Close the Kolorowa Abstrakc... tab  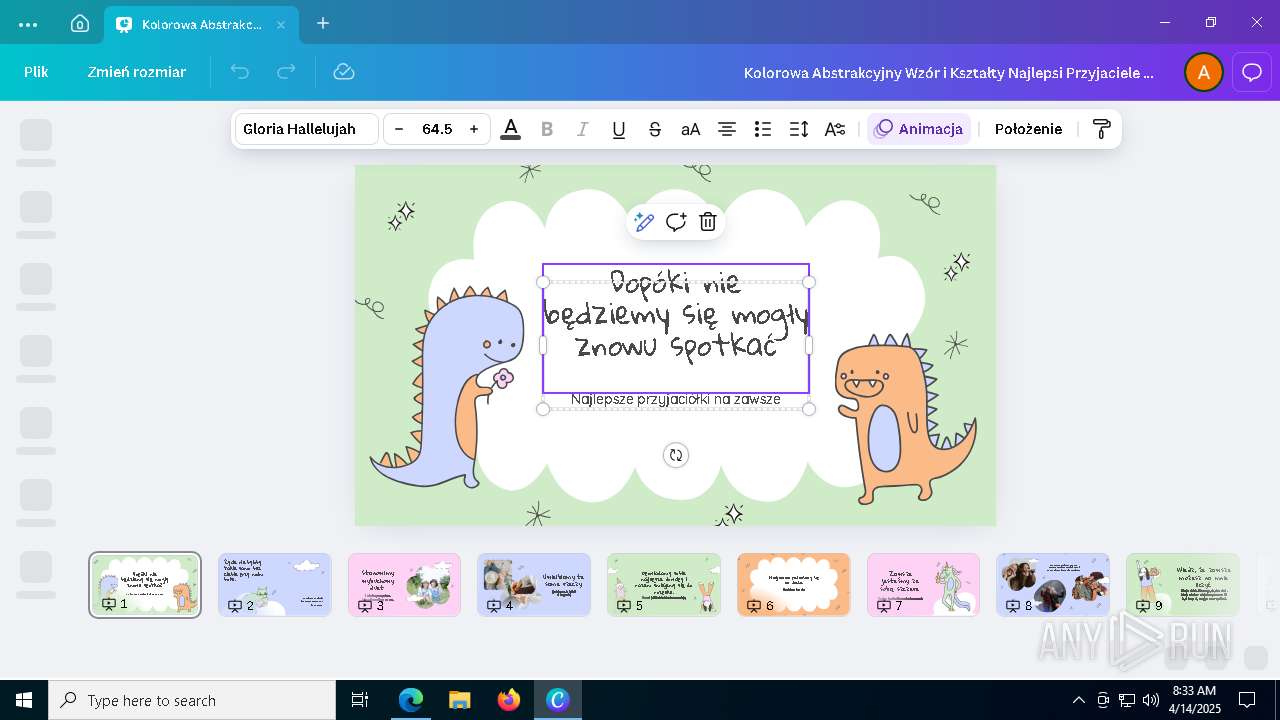[x=280, y=24]
